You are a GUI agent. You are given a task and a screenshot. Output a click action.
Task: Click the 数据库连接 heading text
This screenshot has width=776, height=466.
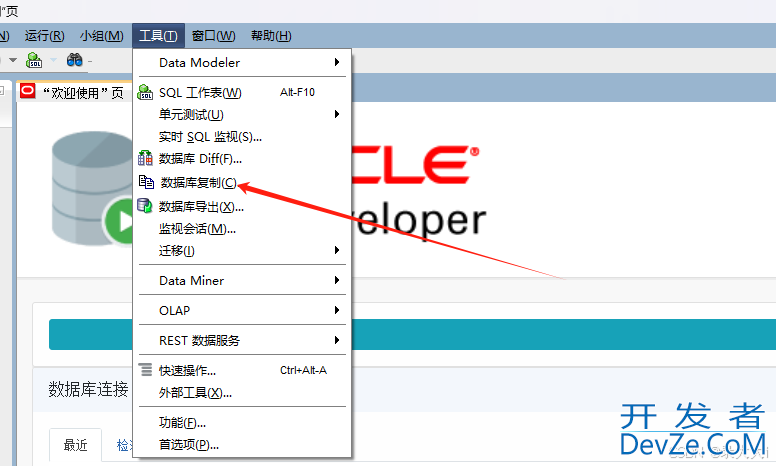(x=88, y=389)
